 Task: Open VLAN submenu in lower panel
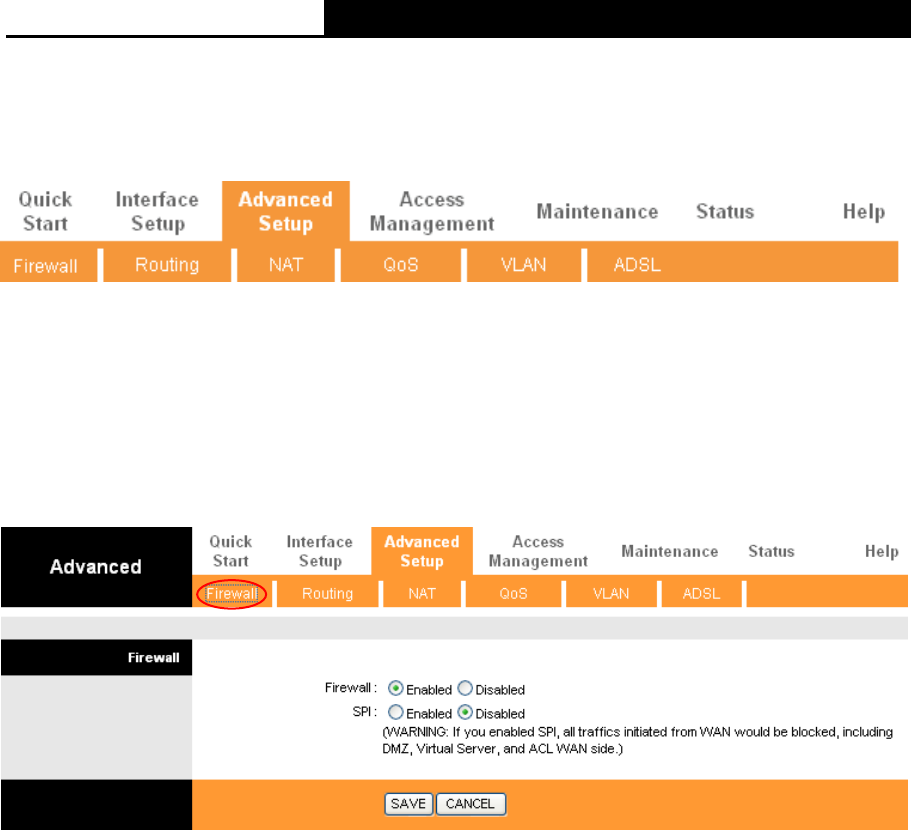(611, 594)
